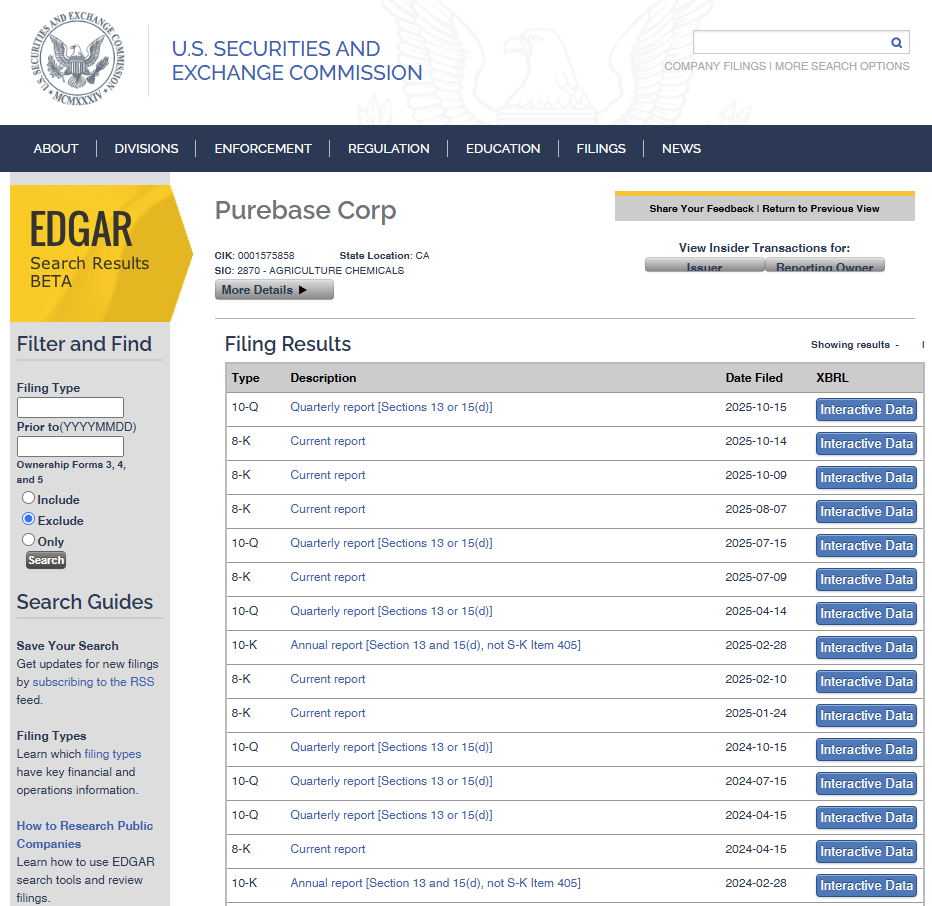
Task: Open the 2025-07-15 Quarterly report link
Action: [x=391, y=543]
